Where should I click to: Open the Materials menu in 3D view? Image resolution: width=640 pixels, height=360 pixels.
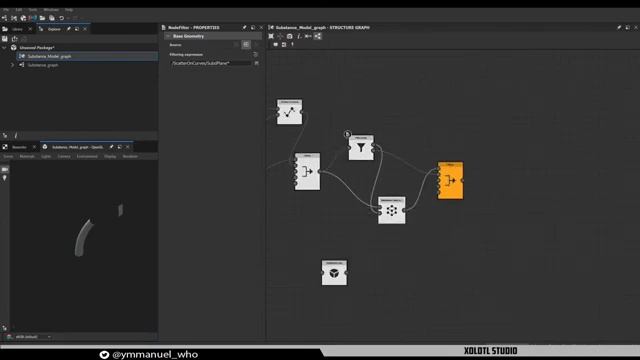tap(27, 156)
